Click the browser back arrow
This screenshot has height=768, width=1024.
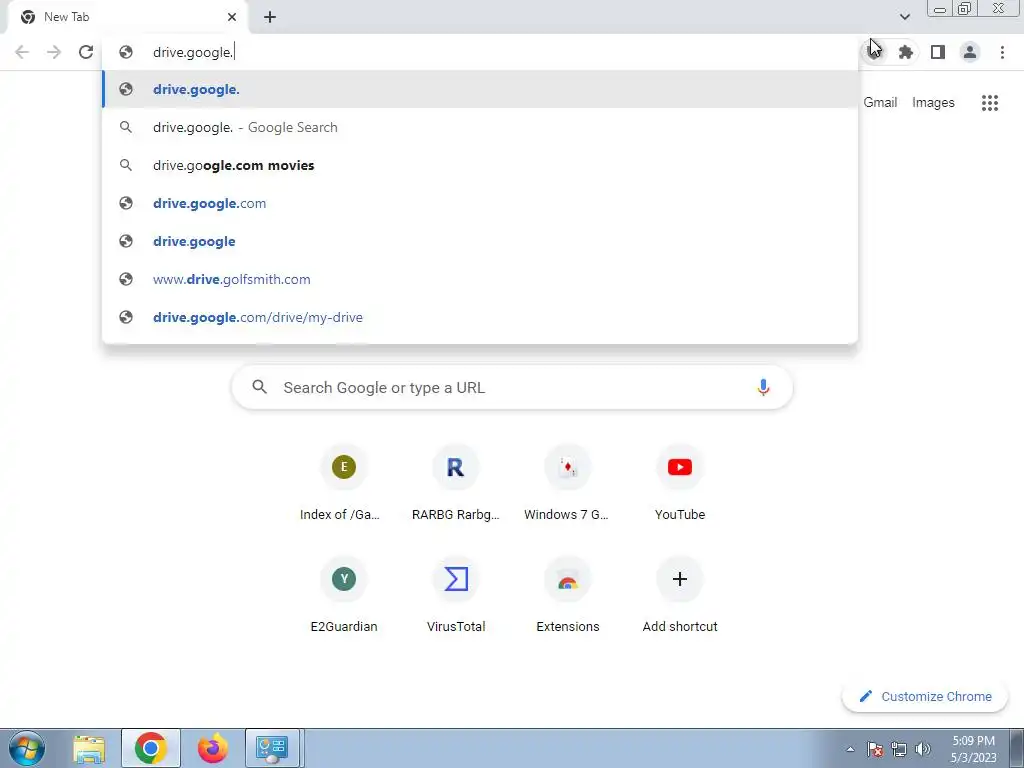[x=22, y=52]
